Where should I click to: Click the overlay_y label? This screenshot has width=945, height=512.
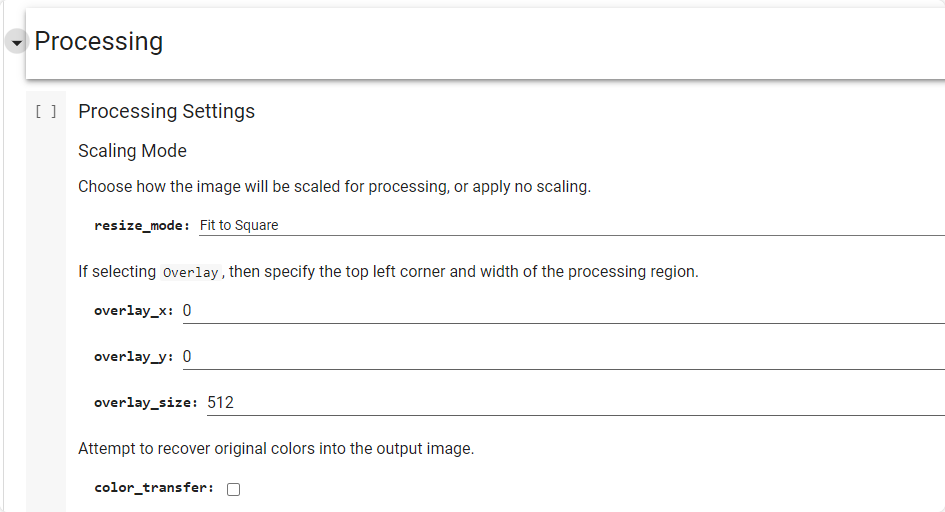(x=133, y=357)
